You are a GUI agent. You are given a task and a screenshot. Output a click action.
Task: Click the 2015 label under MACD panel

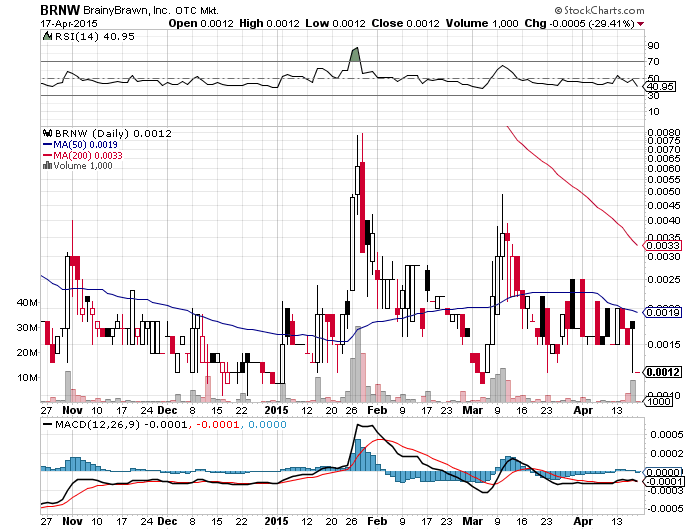point(277,521)
